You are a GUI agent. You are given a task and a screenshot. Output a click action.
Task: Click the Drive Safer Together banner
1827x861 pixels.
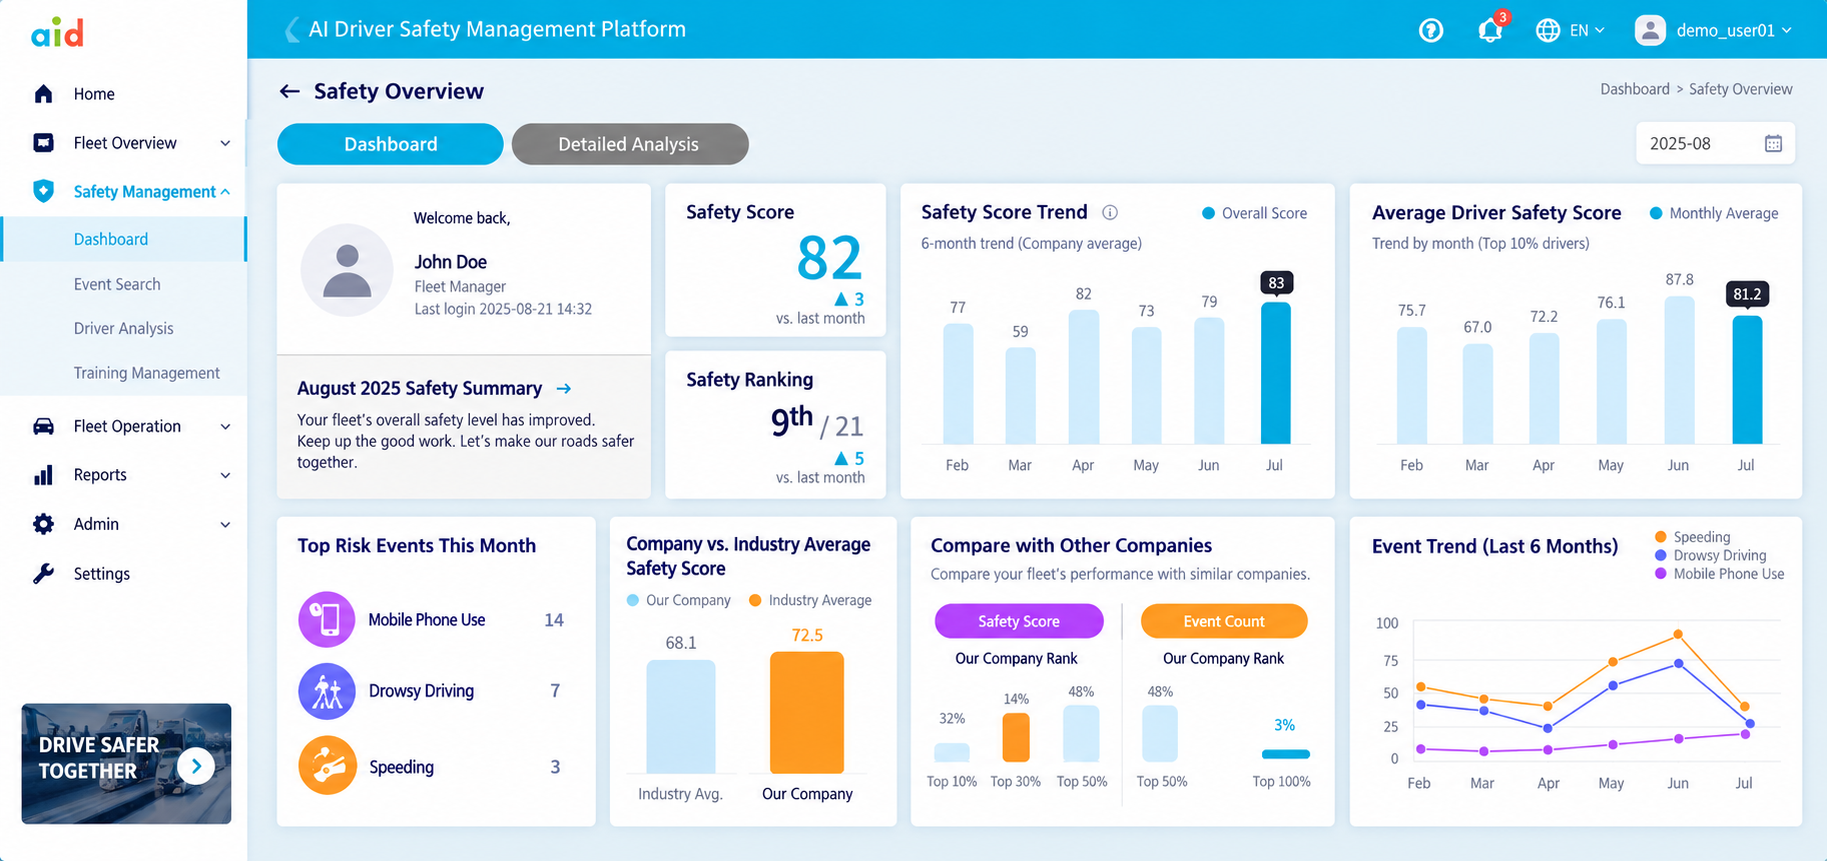pos(126,764)
